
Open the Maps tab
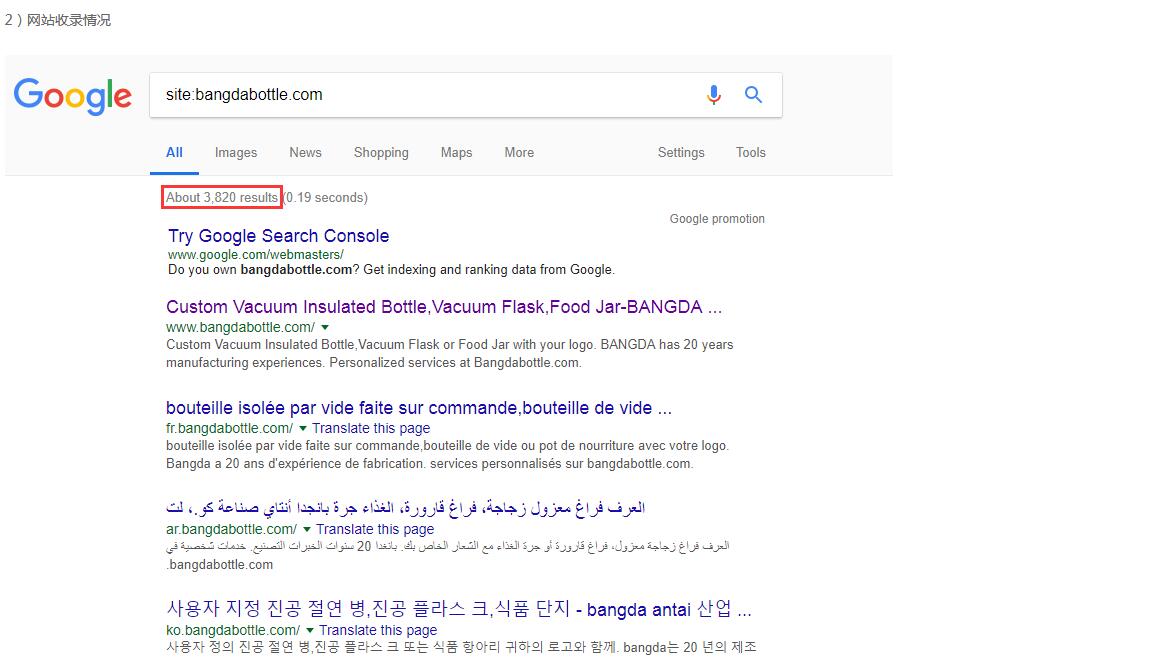click(x=456, y=152)
